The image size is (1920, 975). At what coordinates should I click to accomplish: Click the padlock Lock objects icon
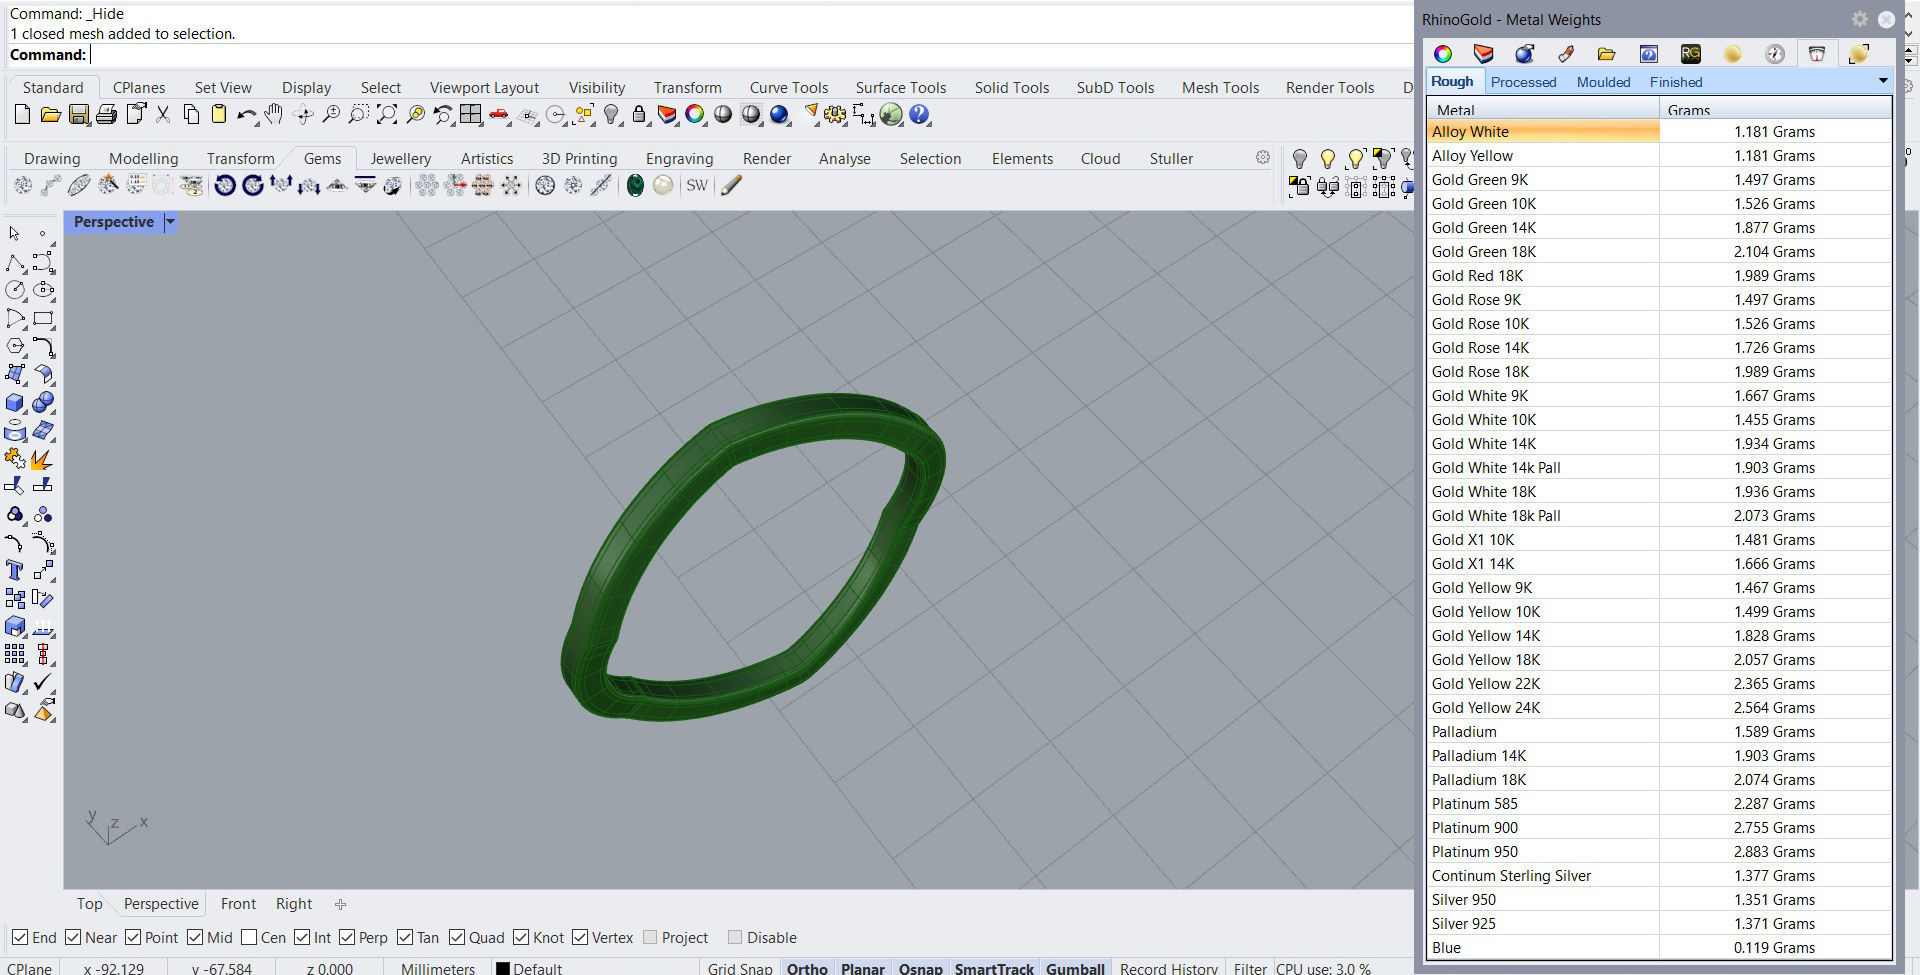coord(639,115)
